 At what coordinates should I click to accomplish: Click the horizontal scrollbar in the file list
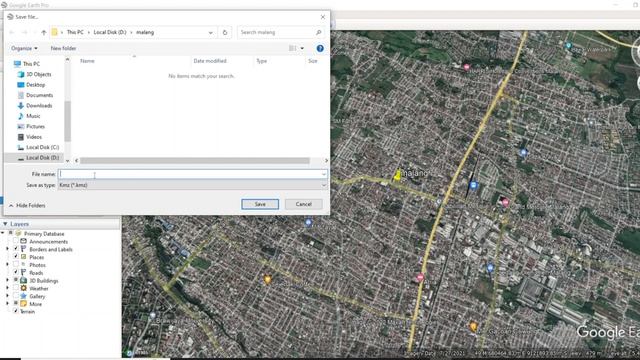pos(195,160)
